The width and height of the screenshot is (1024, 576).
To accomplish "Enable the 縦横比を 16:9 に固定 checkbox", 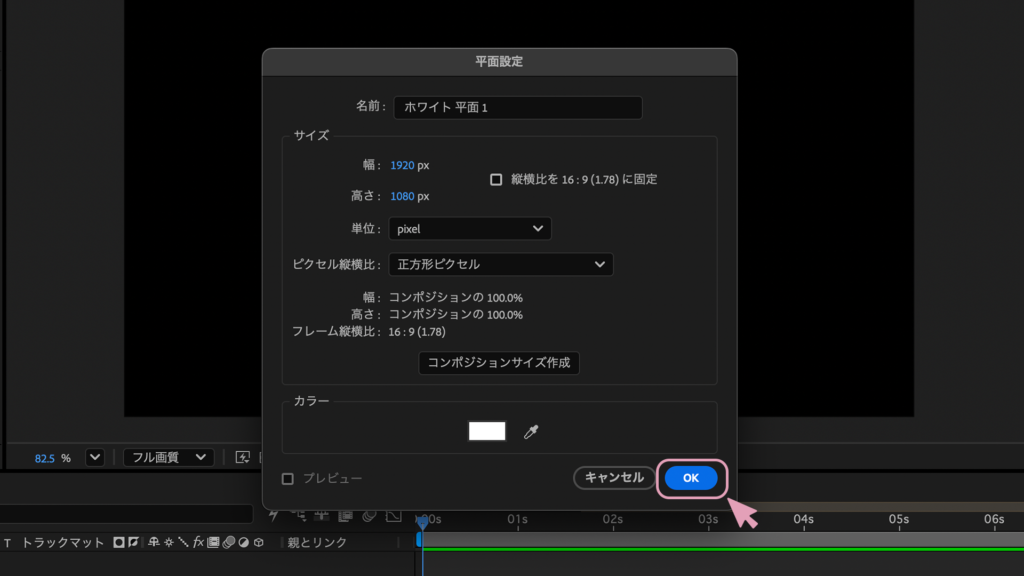I will pyautogui.click(x=496, y=180).
